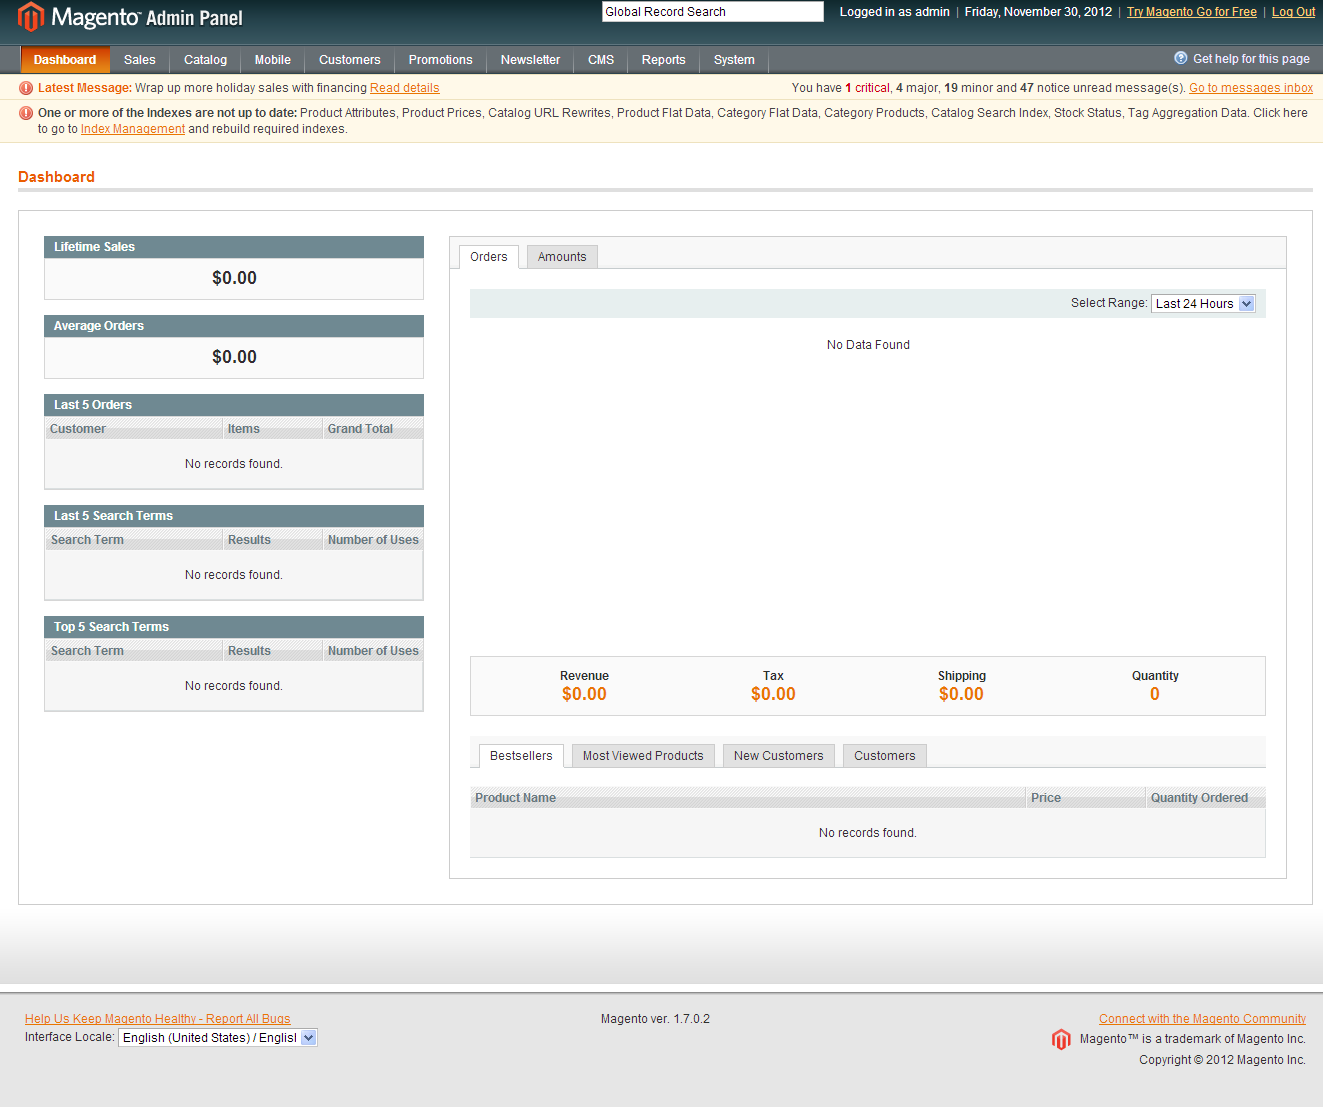Click the index warning alert icon
Image resolution: width=1323 pixels, height=1107 pixels.
(x=26, y=113)
